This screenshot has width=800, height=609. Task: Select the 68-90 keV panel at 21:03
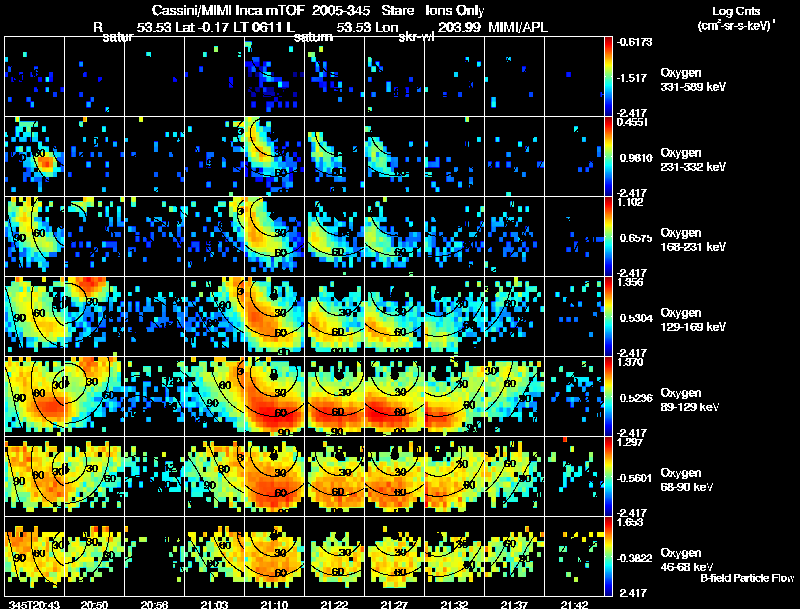pos(214,476)
